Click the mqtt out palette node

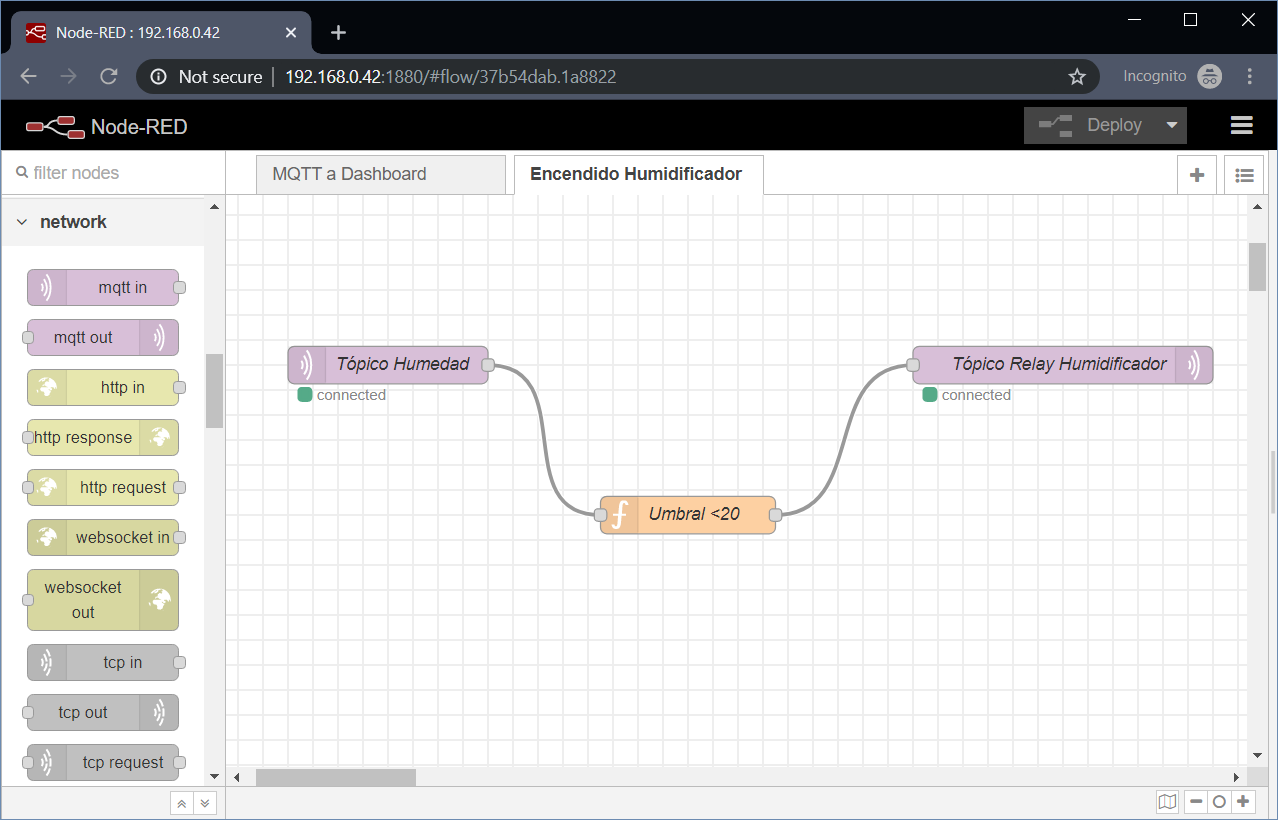tap(103, 337)
